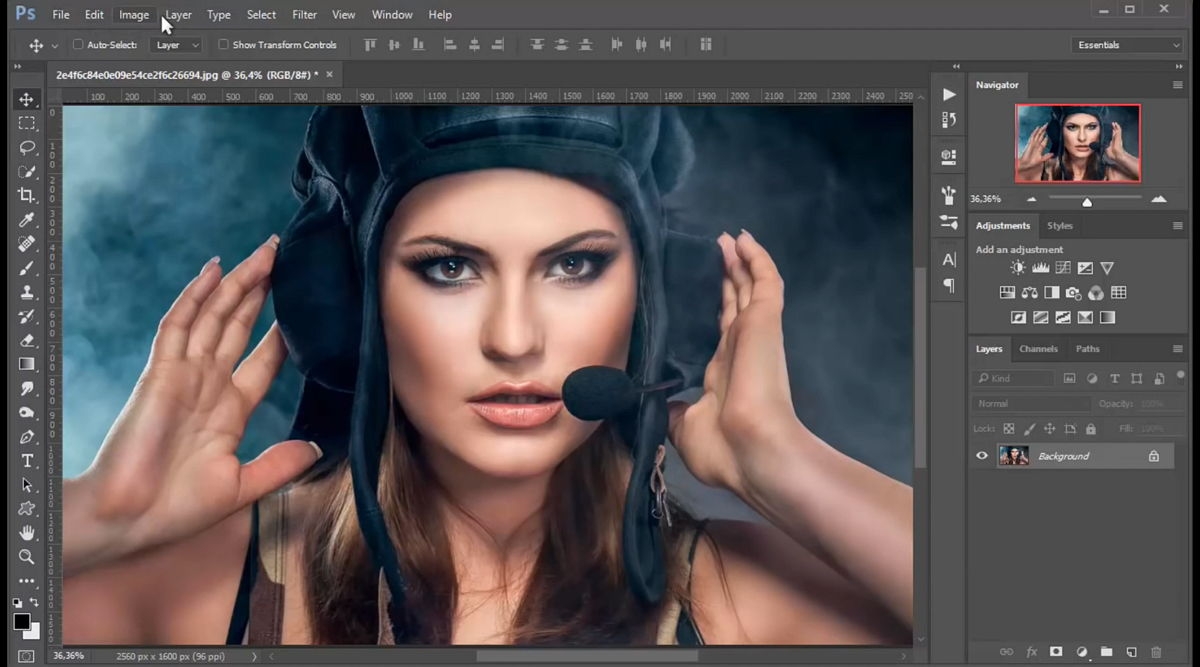
Task: Click the status bar zoom percentage field
Action: [x=69, y=656]
